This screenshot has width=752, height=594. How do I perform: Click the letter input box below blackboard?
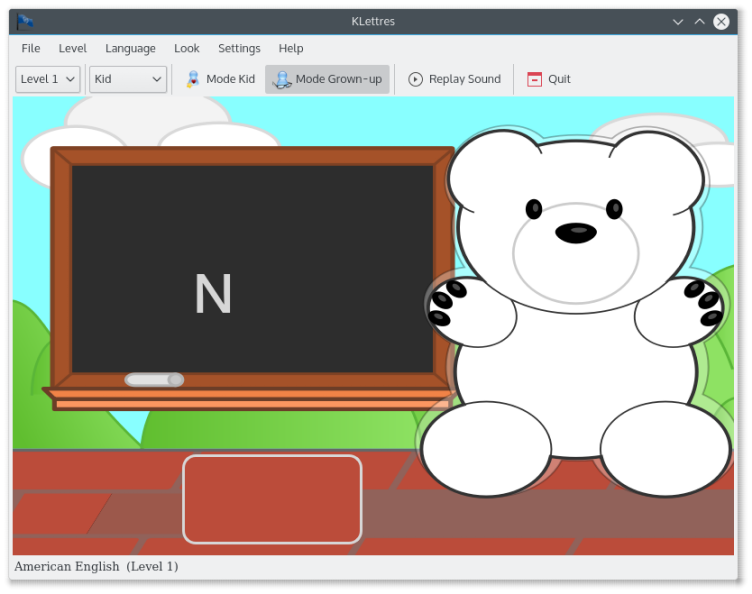point(272,499)
